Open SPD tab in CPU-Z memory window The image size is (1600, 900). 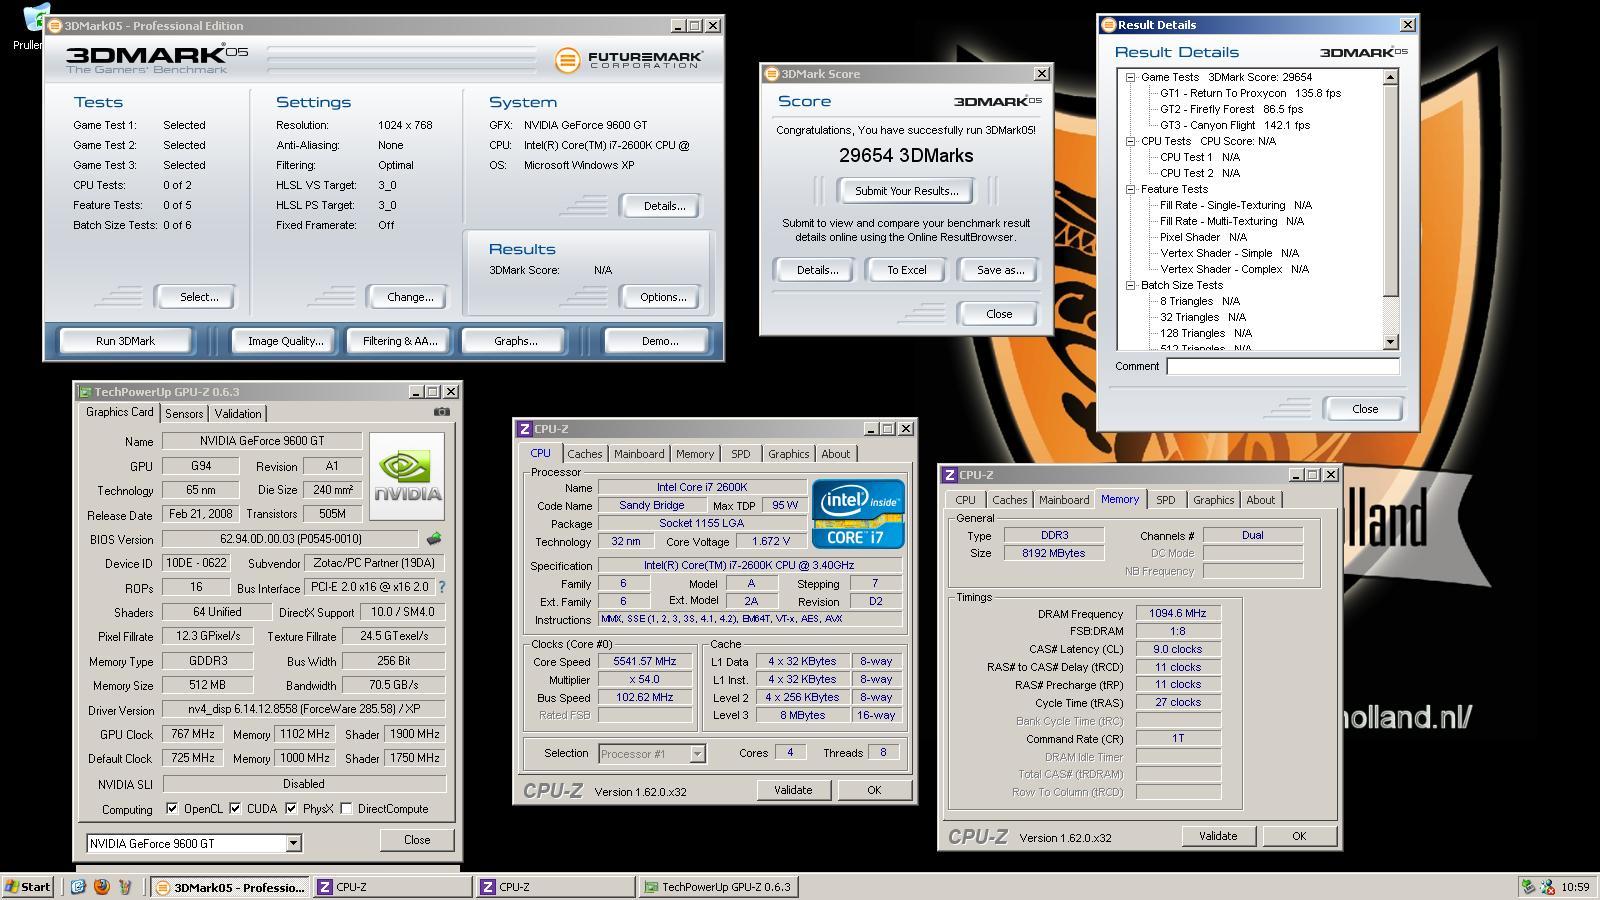[1166, 500]
